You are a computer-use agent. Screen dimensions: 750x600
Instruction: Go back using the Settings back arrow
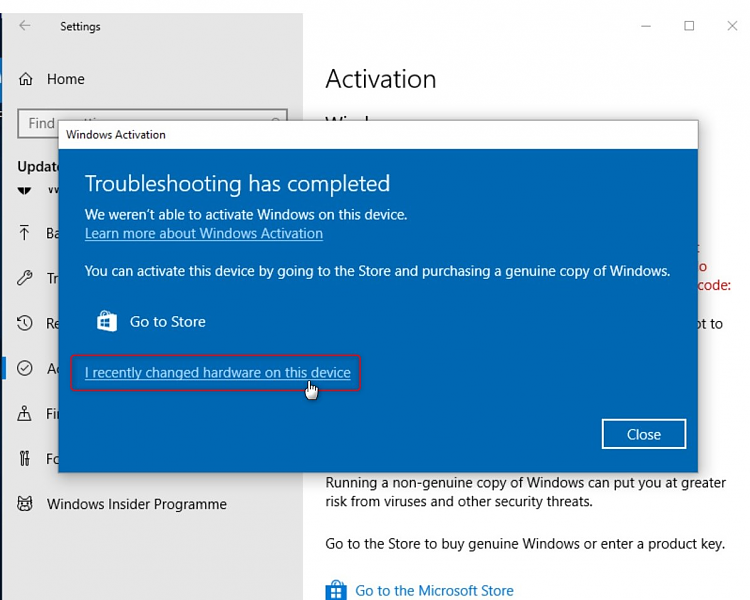(x=25, y=26)
